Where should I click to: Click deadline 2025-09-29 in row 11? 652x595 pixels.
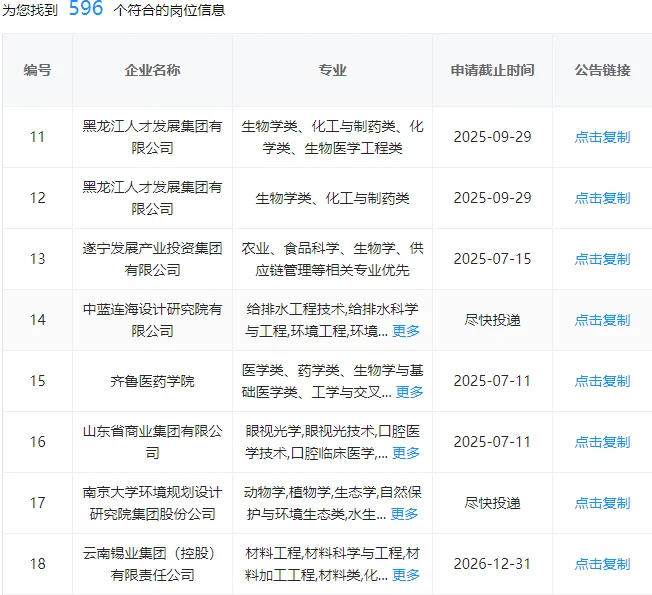pos(492,137)
